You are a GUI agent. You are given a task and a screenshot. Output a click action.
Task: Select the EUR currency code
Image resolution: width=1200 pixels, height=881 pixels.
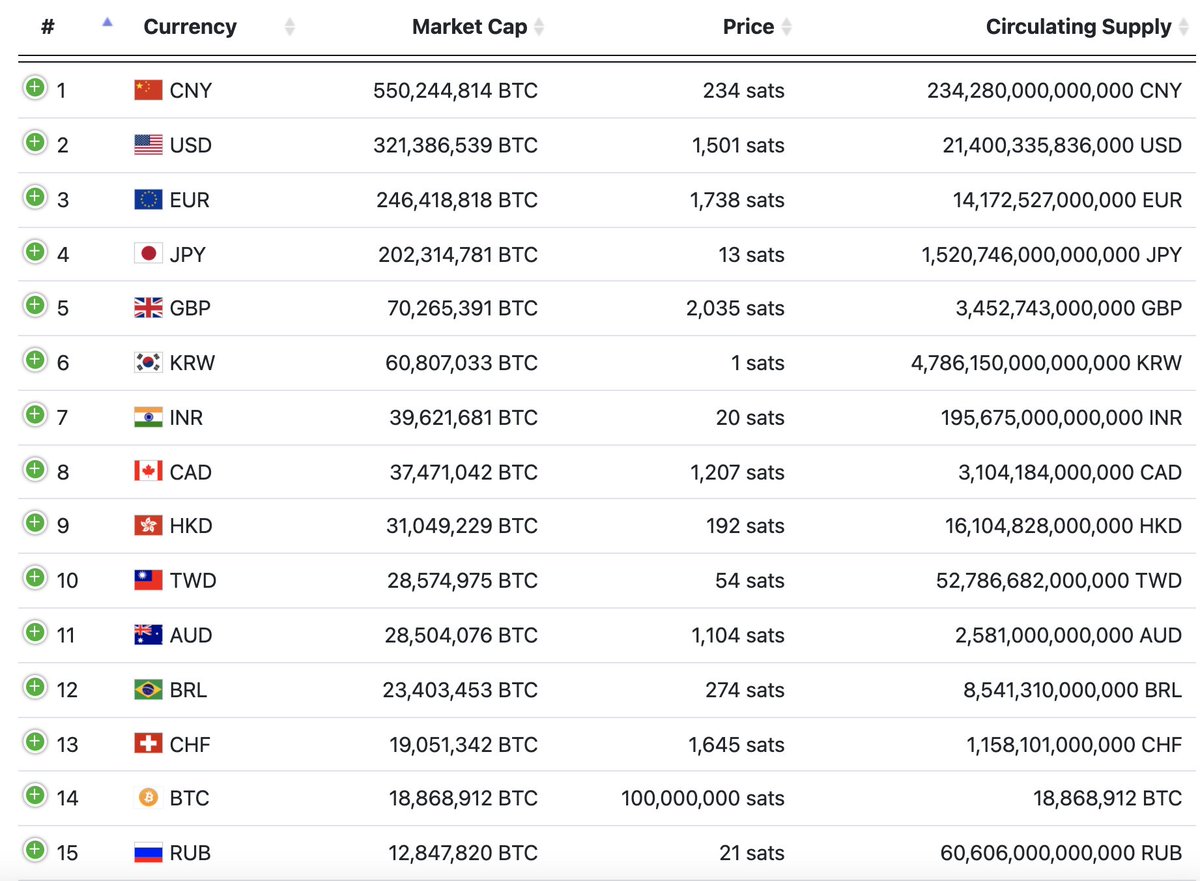pos(190,199)
